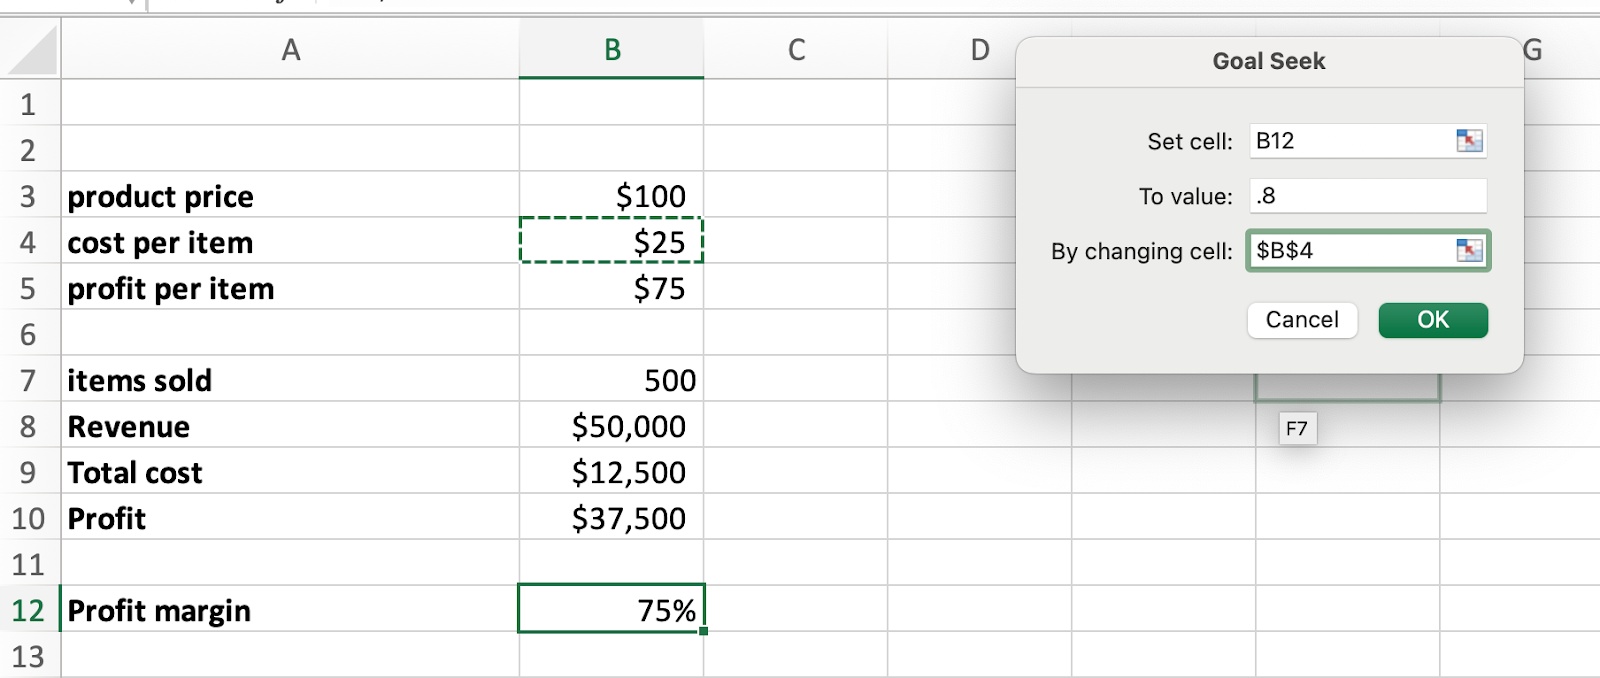Select row 7 header
The height and width of the screenshot is (678, 1600).
[x=29, y=380]
